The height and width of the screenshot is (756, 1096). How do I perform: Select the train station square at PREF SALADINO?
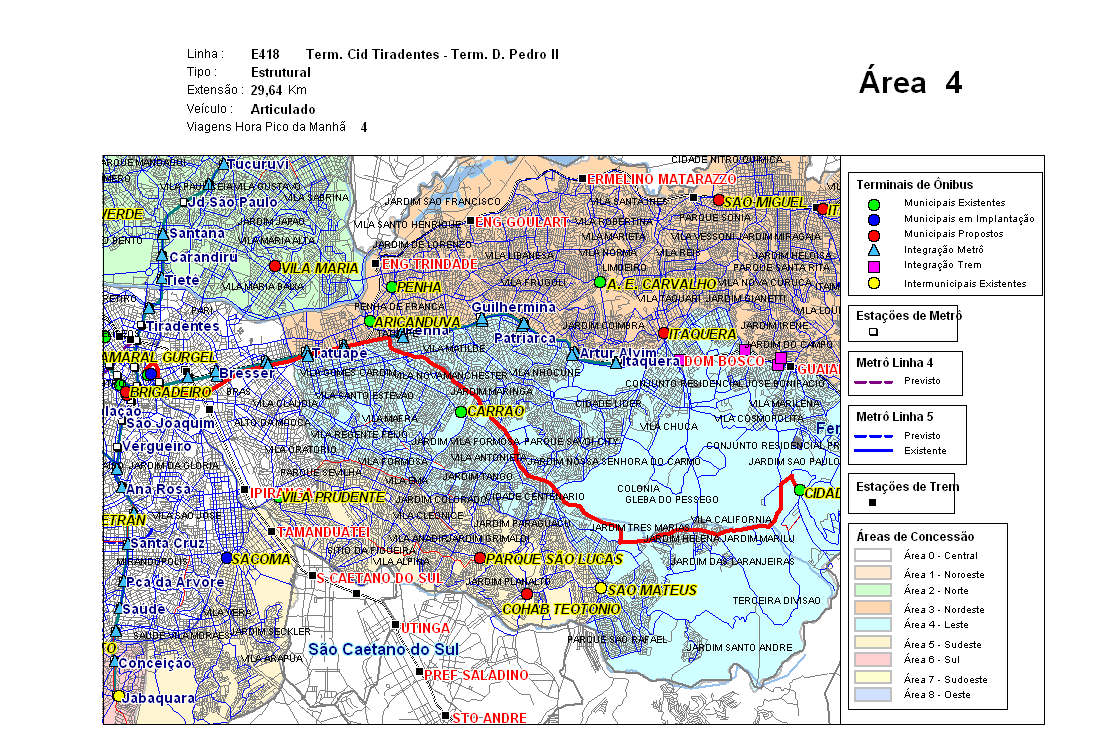[419, 672]
